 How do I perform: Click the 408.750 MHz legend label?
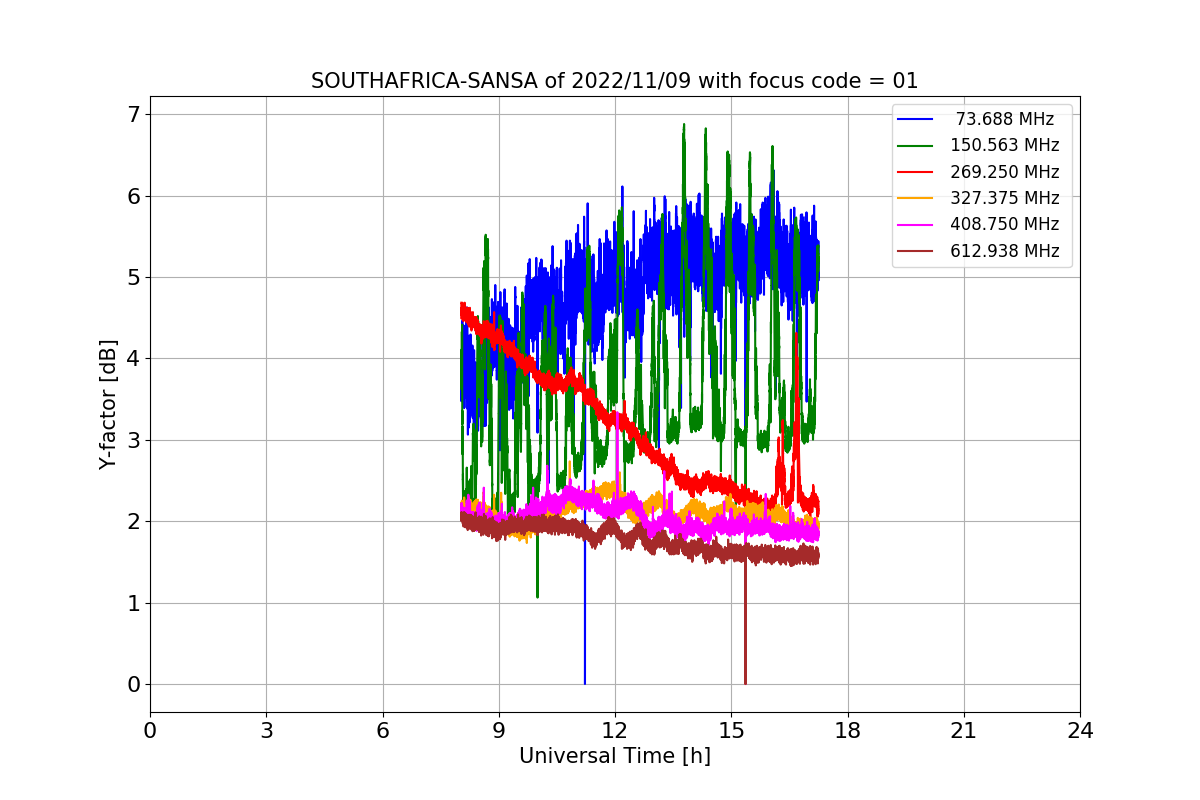(x=1005, y=224)
